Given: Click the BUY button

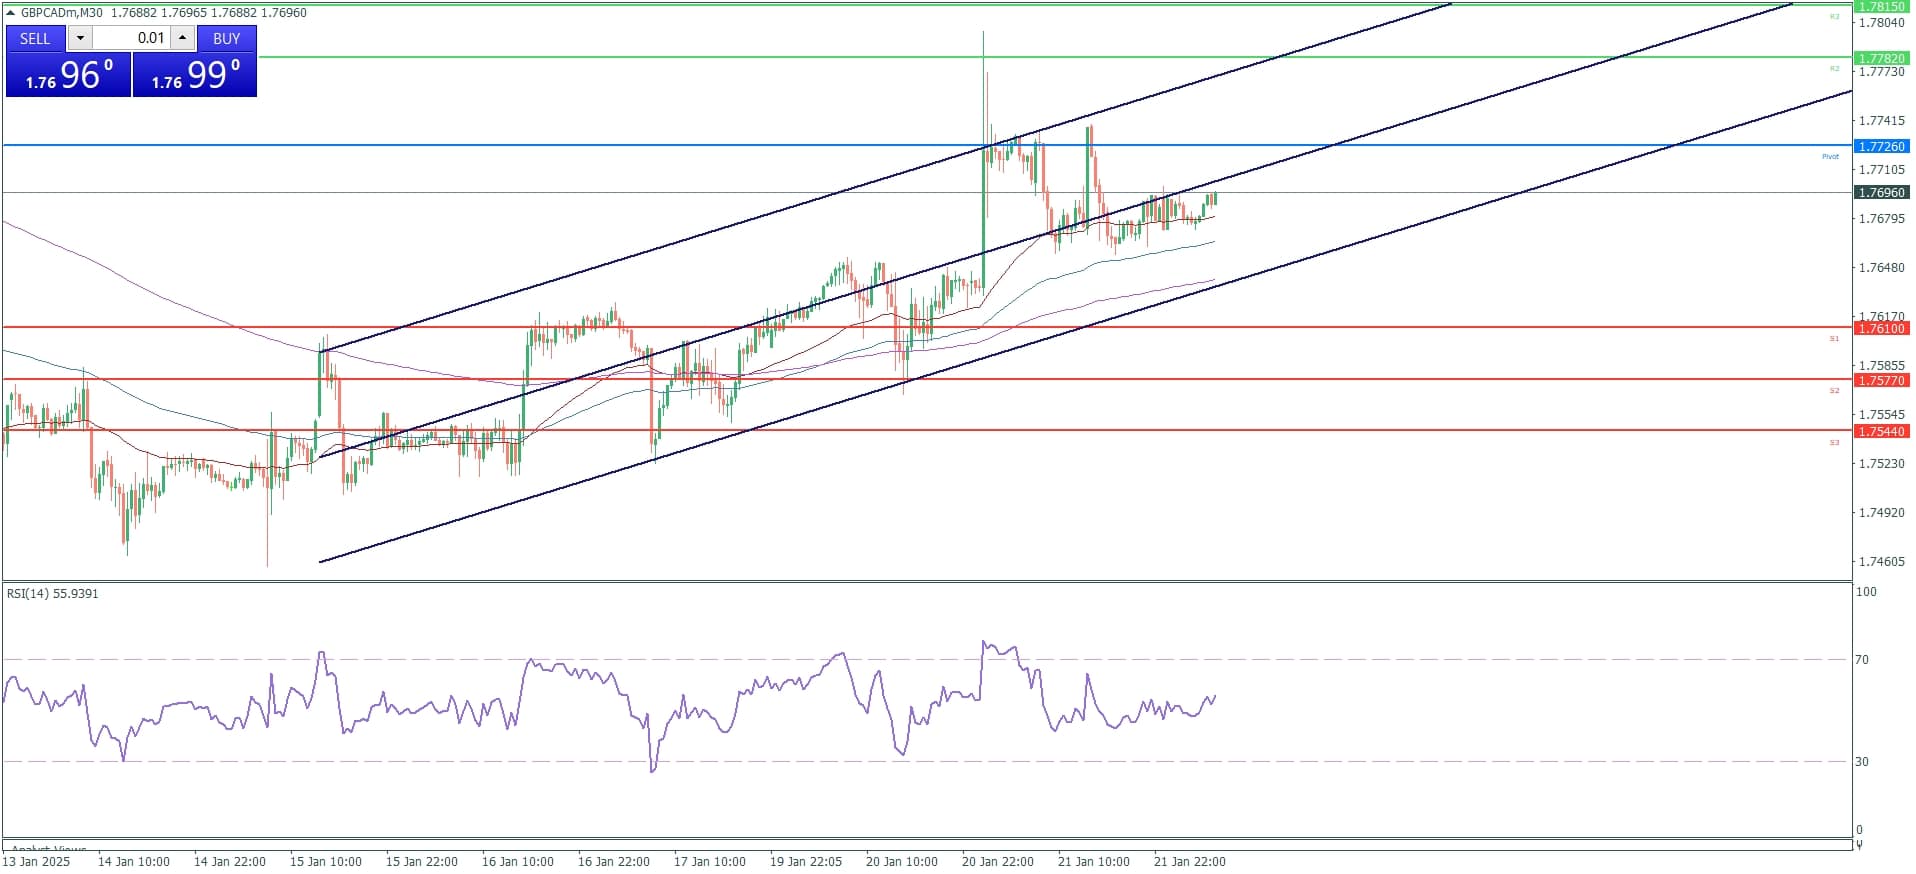Looking at the screenshot, I should pos(226,38).
